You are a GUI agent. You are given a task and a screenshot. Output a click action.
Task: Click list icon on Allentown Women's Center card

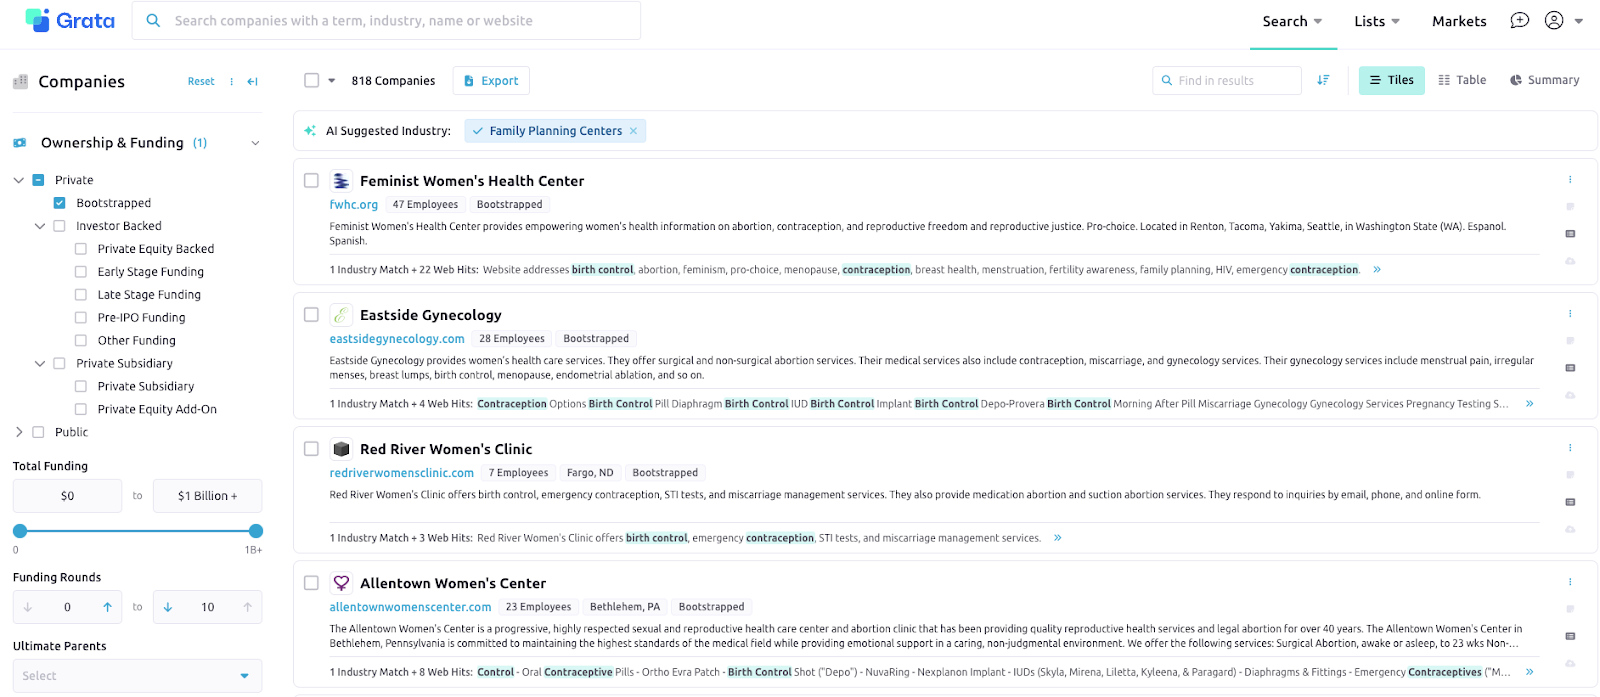pyautogui.click(x=1570, y=636)
